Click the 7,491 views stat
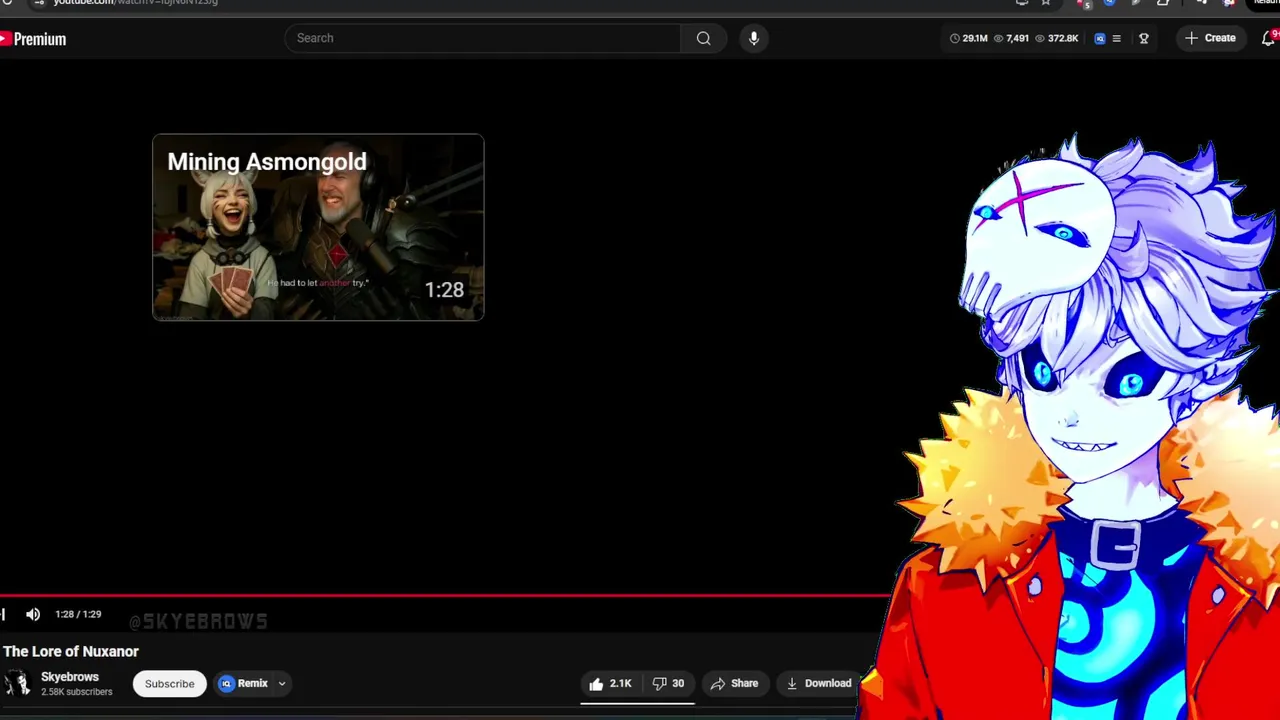This screenshot has height=720, width=1280. pos(1012,38)
